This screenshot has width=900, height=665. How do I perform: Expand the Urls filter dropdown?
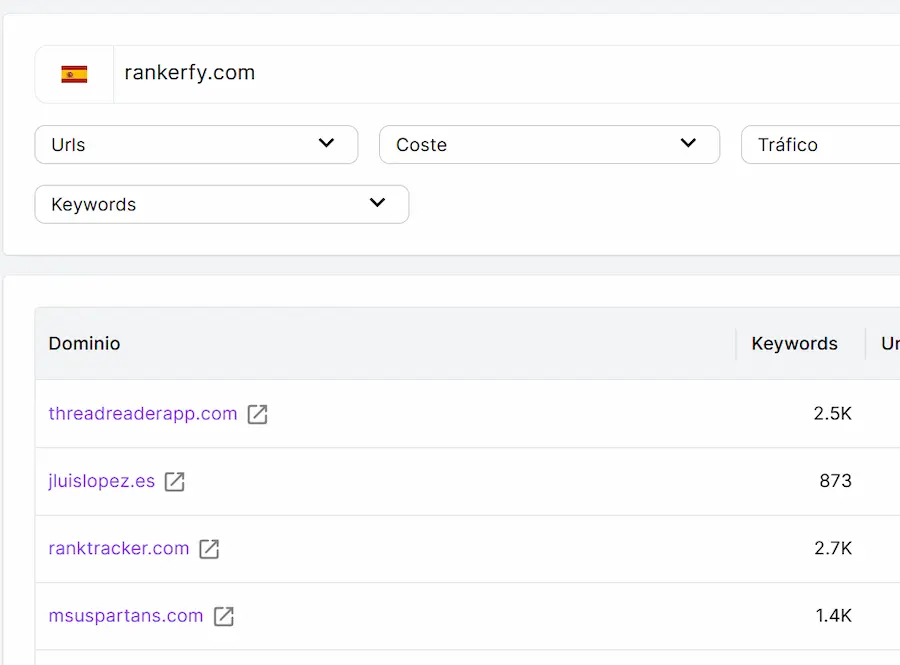click(196, 145)
